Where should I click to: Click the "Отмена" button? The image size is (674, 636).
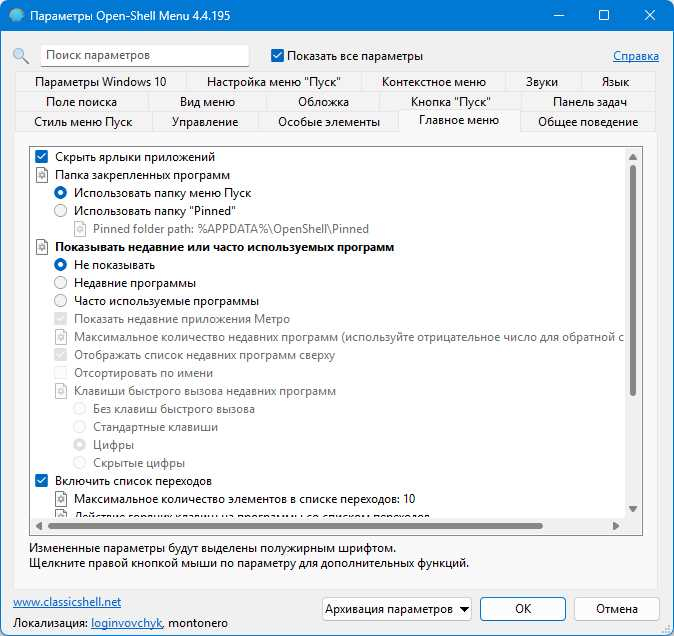616,609
